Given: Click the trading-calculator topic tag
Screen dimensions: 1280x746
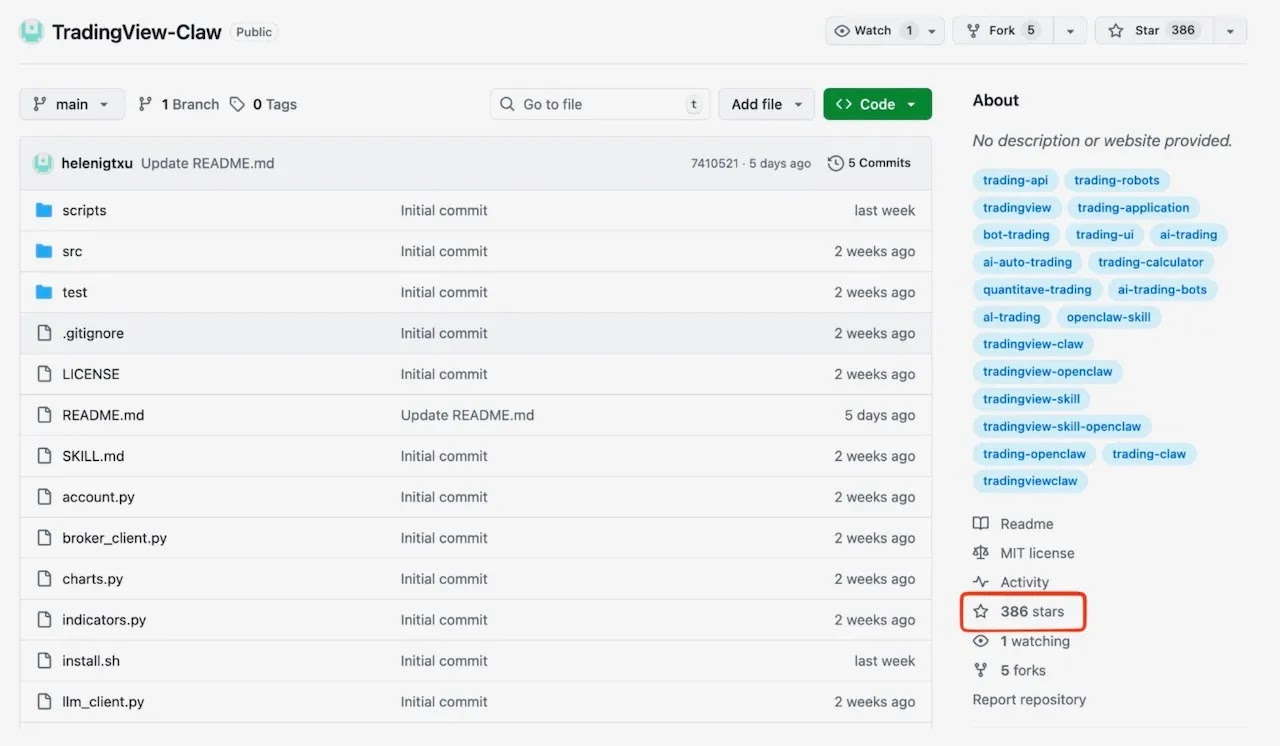Looking at the screenshot, I should 1151,262.
